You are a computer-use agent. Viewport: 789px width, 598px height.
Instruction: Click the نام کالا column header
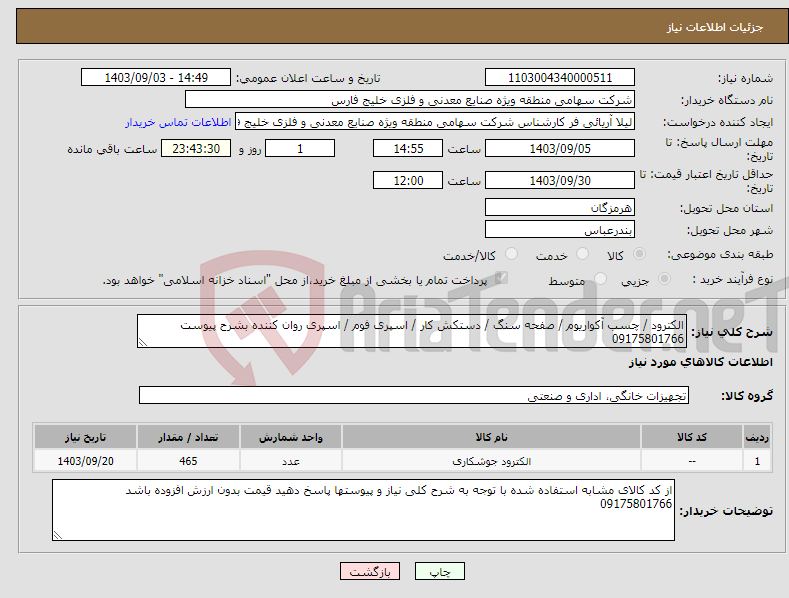(x=492, y=437)
